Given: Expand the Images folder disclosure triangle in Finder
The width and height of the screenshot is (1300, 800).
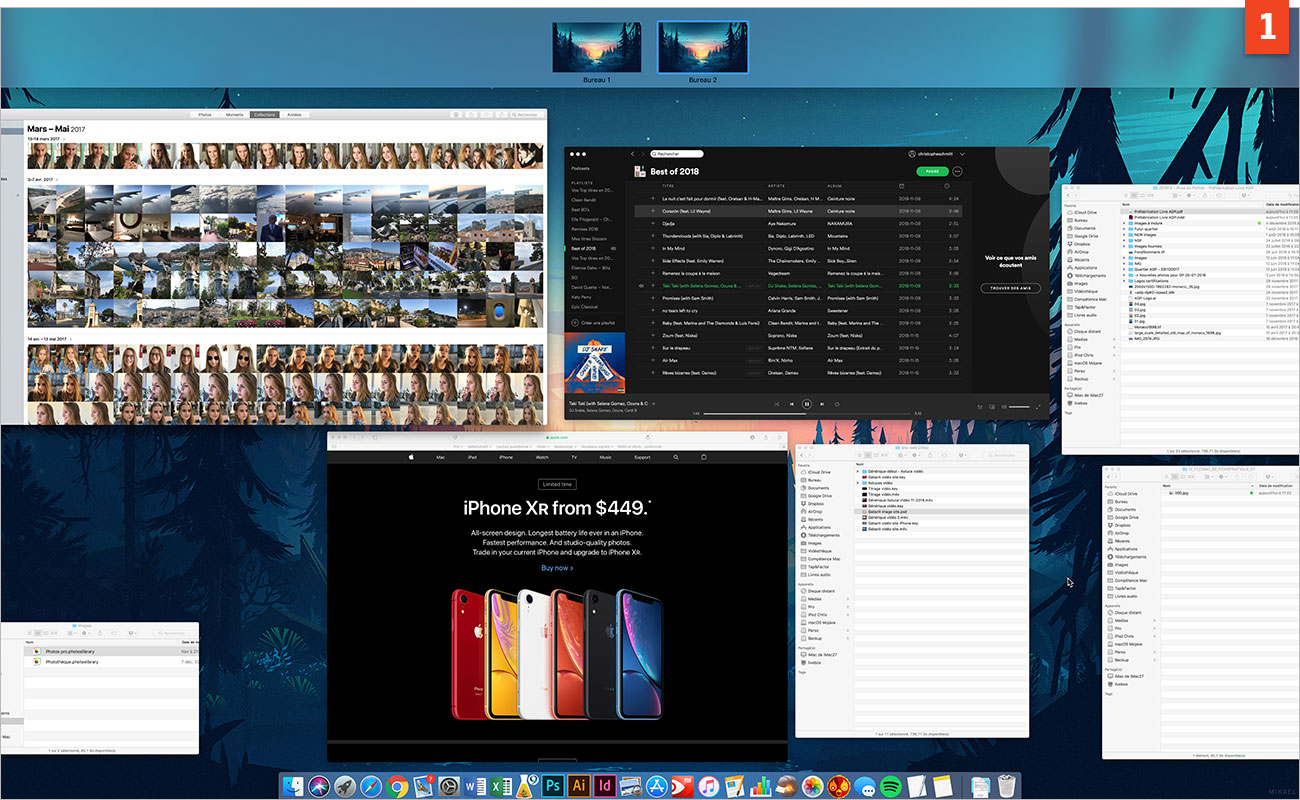Looking at the screenshot, I should coord(1124,256).
